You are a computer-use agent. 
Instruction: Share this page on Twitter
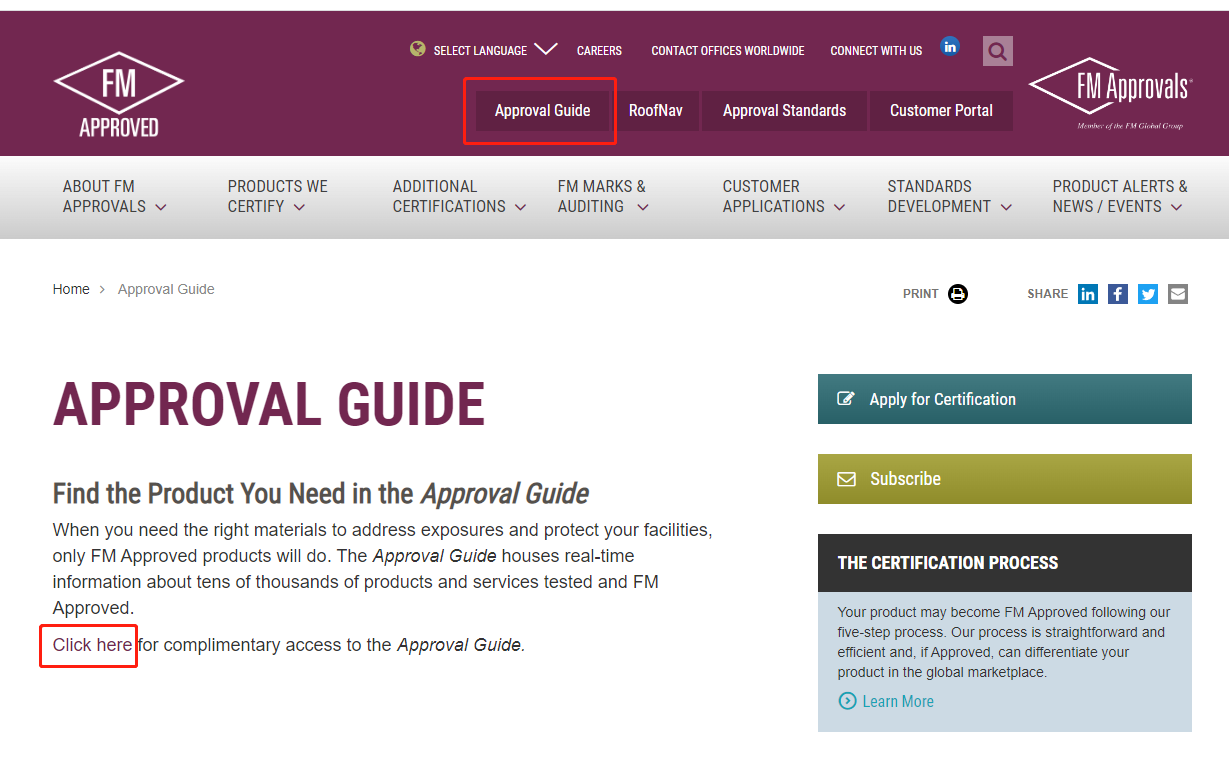coord(1148,294)
